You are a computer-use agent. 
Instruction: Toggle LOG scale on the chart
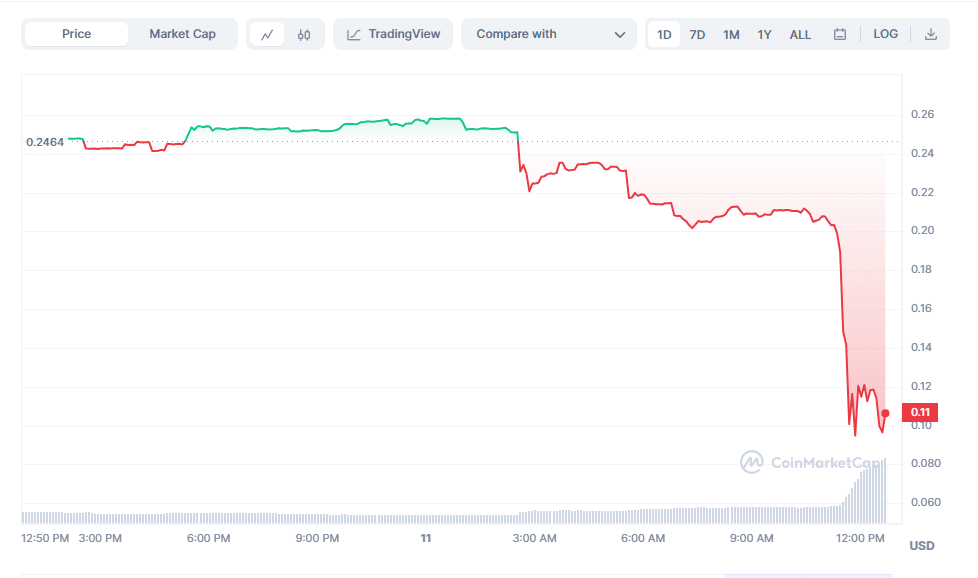[x=885, y=34]
